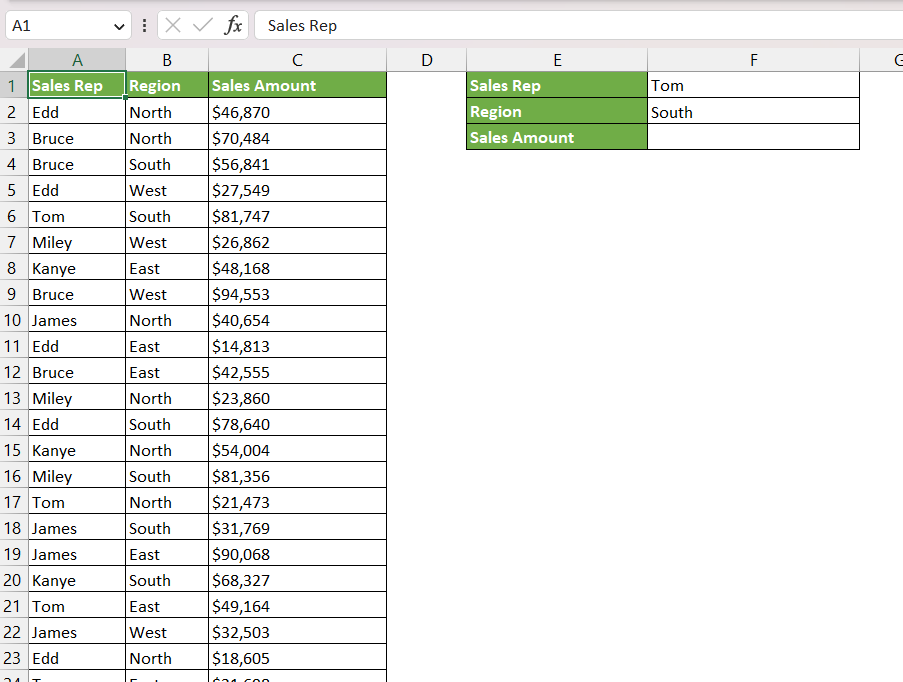The image size is (903, 682).
Task: Click the $94,553 cell
Action: pyautogui.click(x=297, y=294)
